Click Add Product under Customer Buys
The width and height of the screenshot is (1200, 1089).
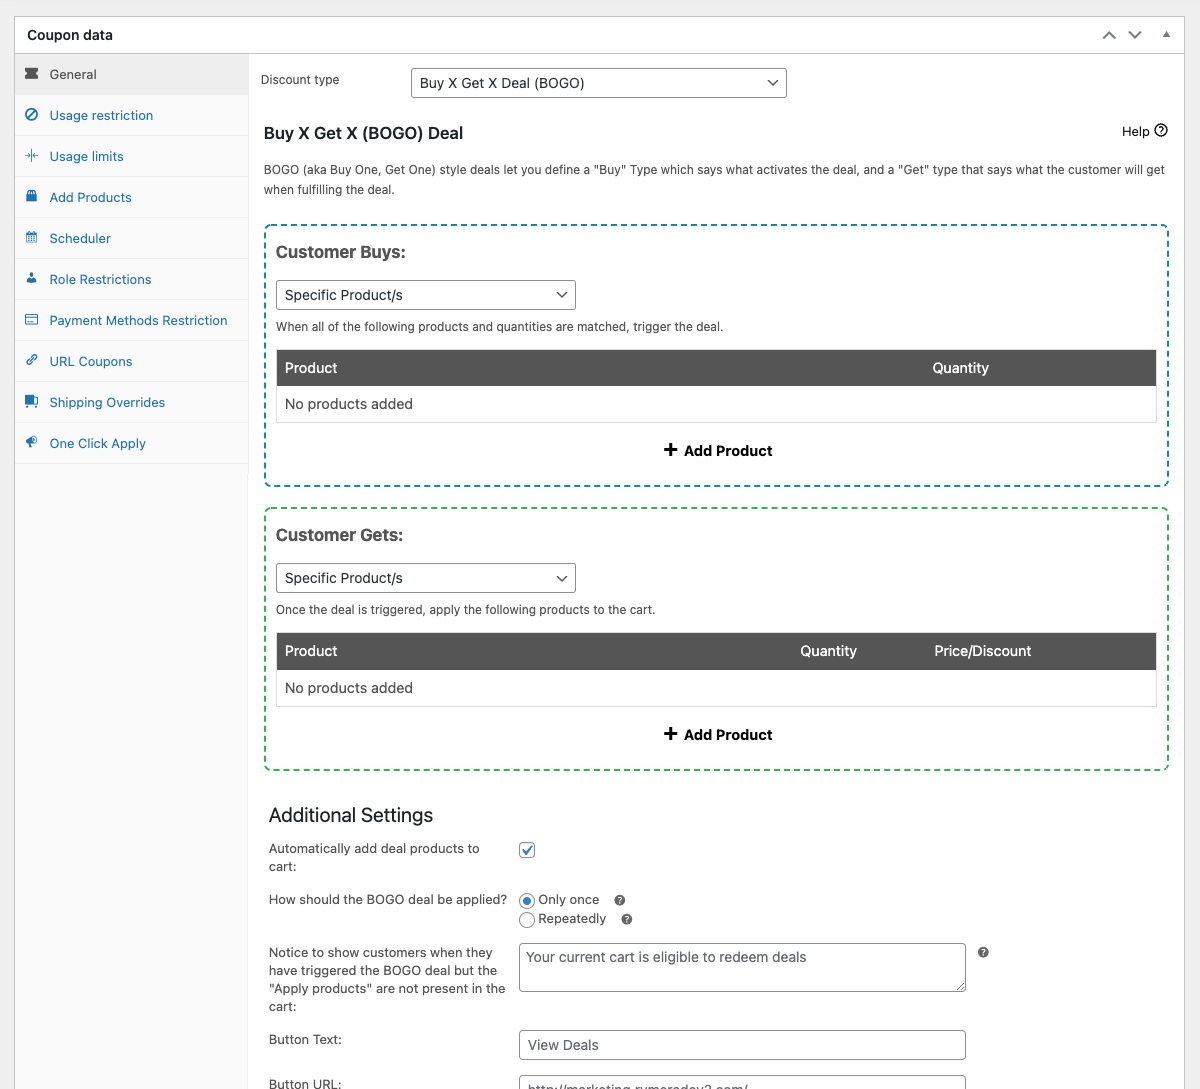click(718, 451)
